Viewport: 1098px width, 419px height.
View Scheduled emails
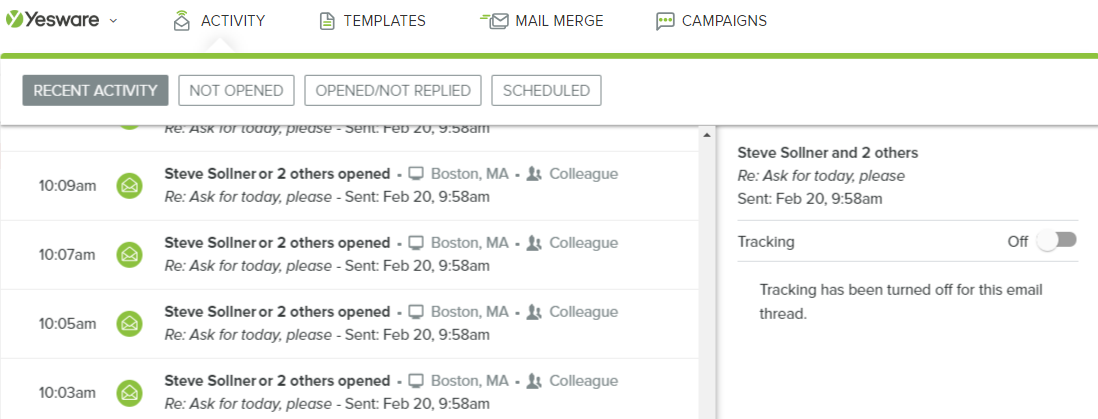[x=546, y=90]
